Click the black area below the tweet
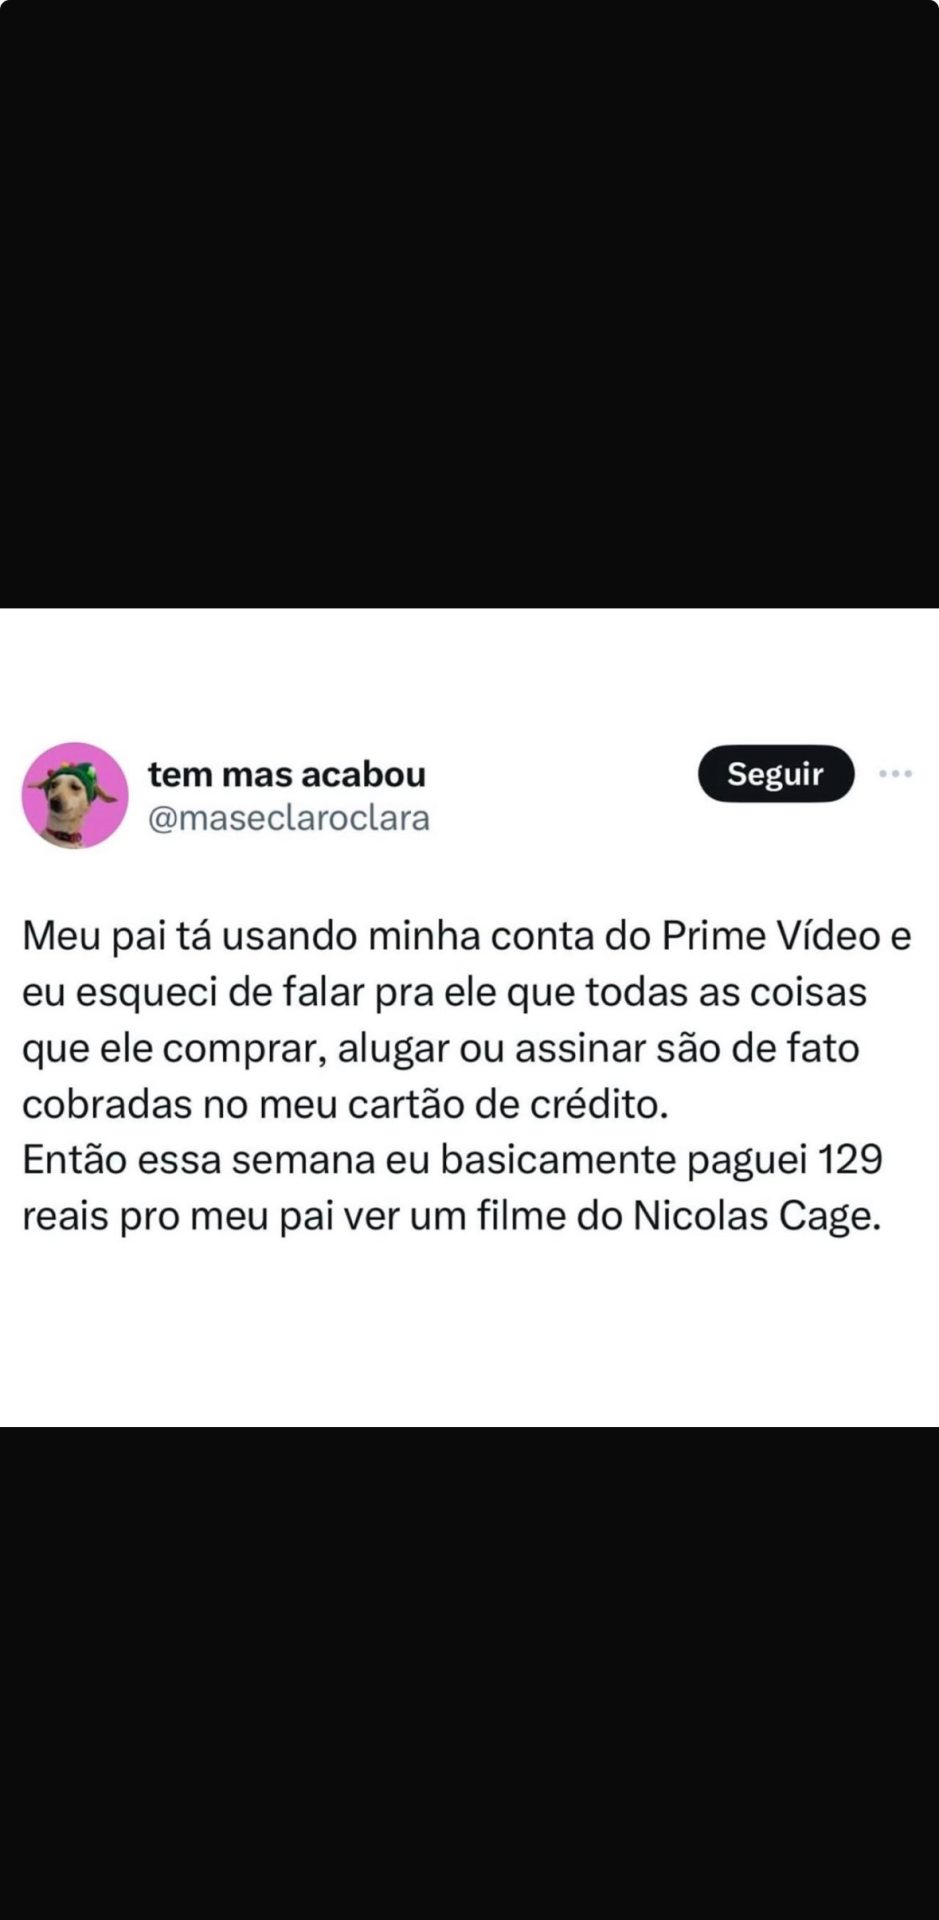939x1920 pixels. tap(469, 1673)
